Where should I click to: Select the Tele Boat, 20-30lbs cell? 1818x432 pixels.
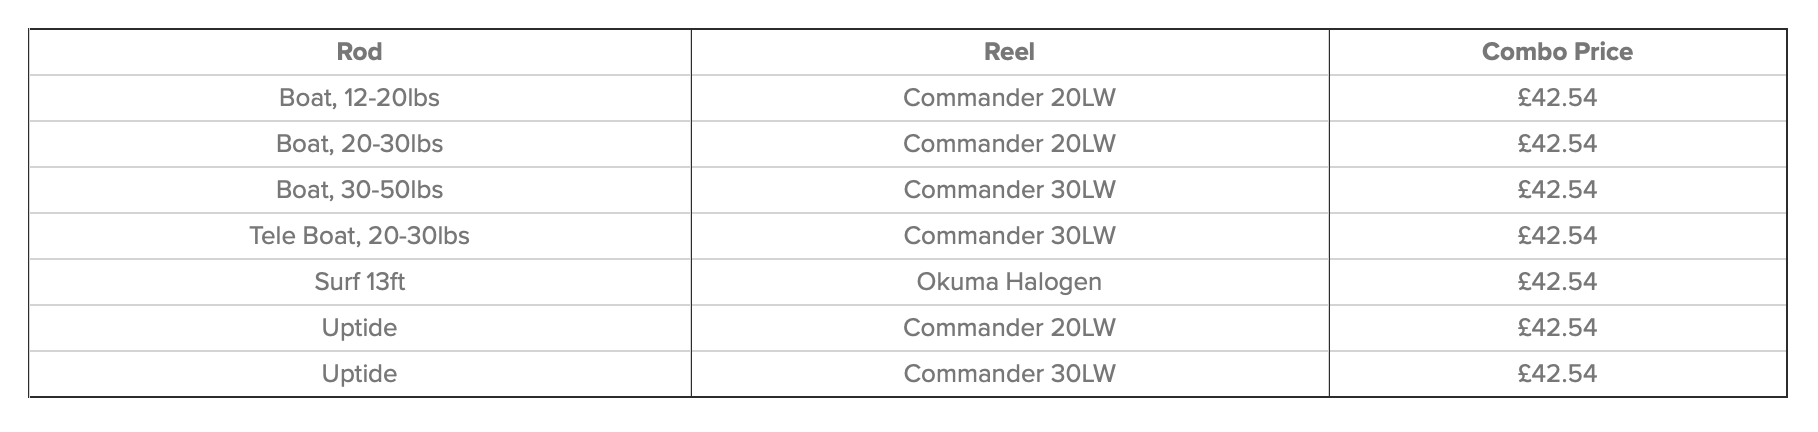(x=359, y=236)
